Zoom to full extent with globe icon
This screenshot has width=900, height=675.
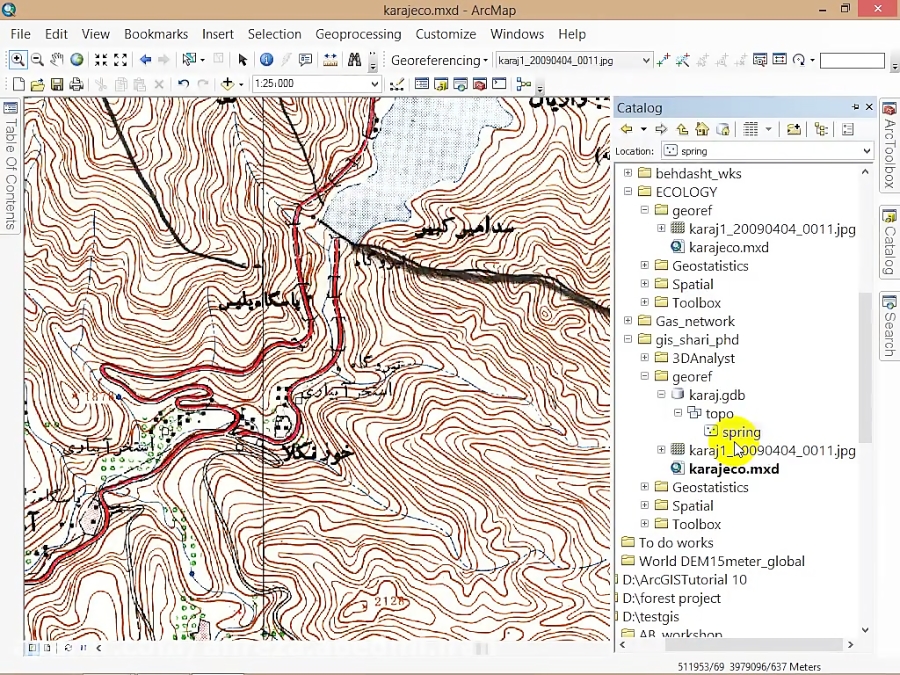coord(77,60)
